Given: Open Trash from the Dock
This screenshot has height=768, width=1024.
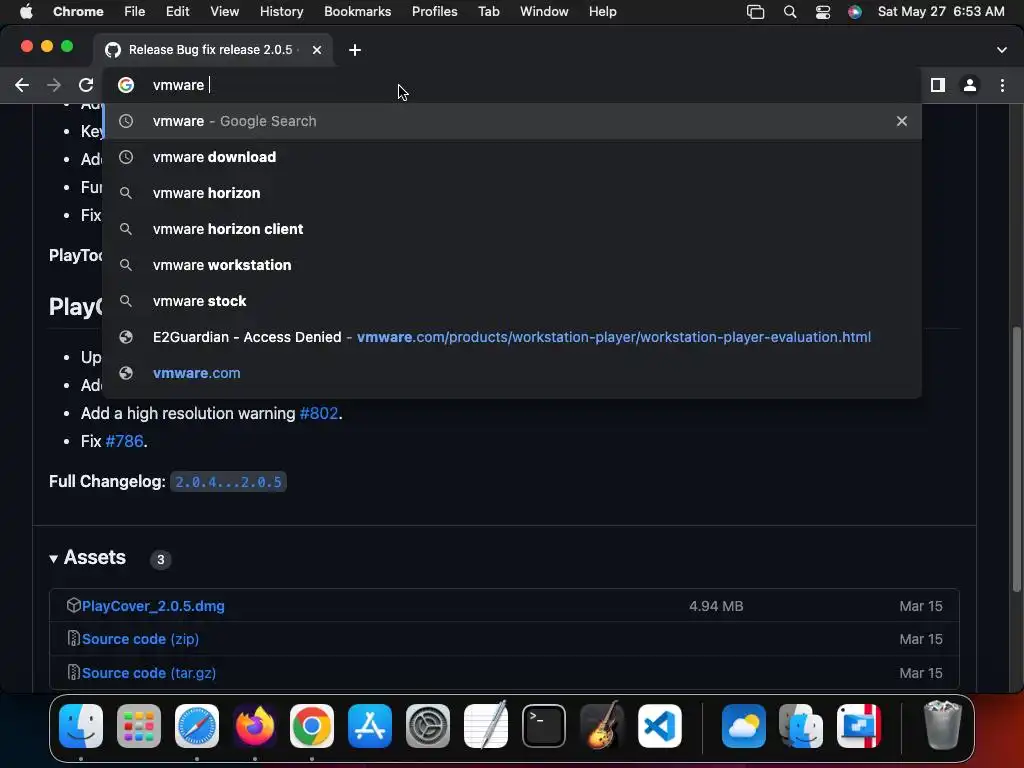Looking at the screenshot, I should coord(942,726).
